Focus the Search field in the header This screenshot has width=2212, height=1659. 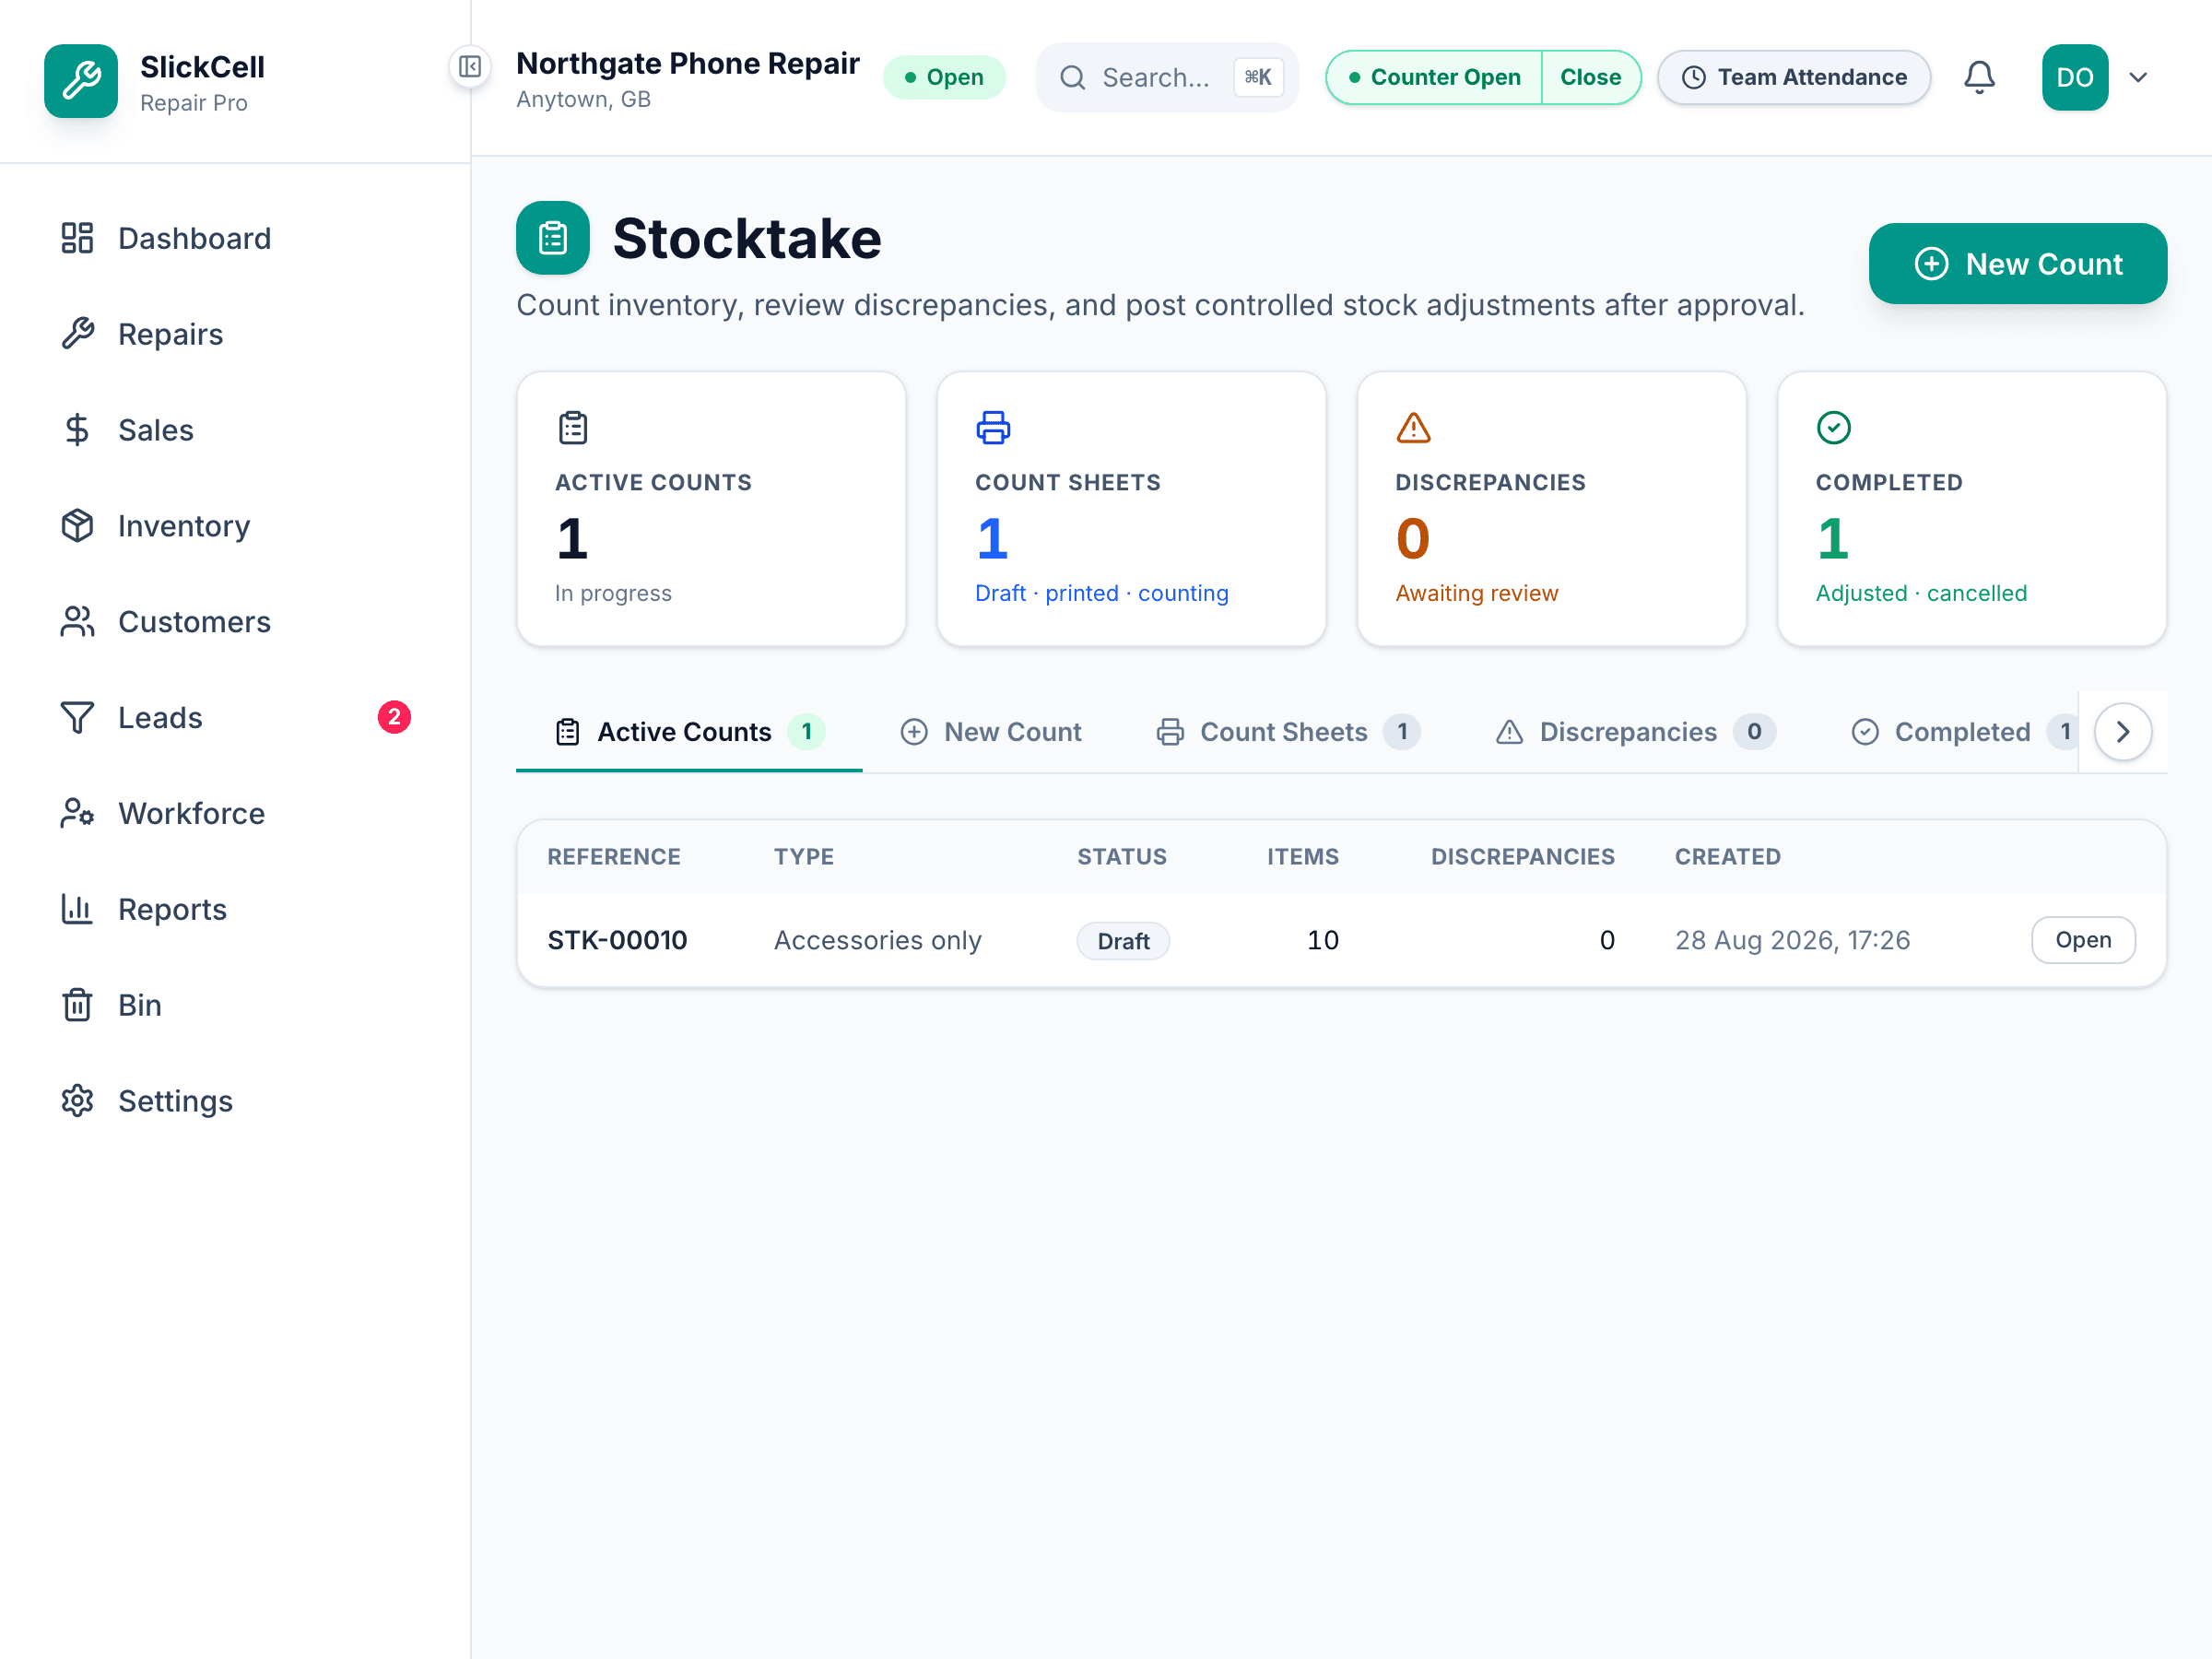(x=1167, y=77)
